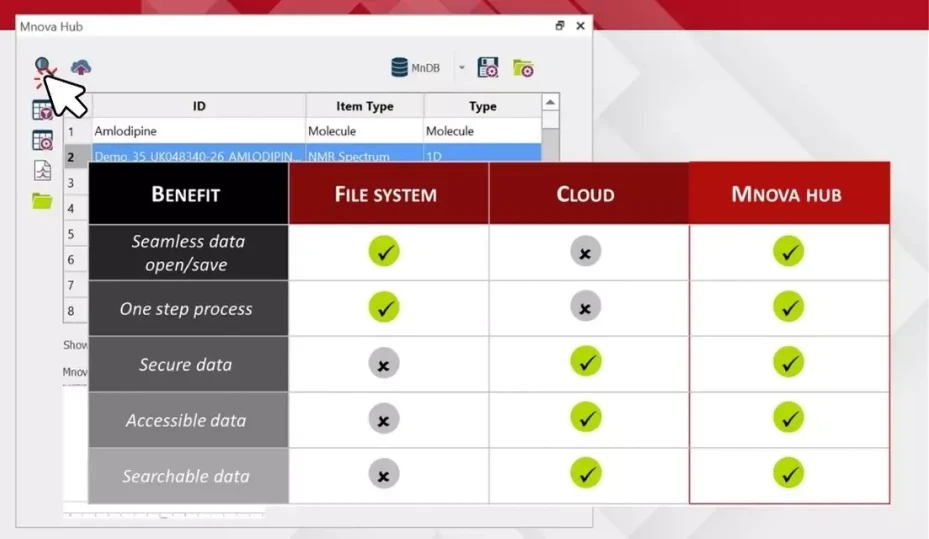Expand the dropdown arrow beside MnDB
This screenshot has width=929, height=539.
[x=462, y=68]
